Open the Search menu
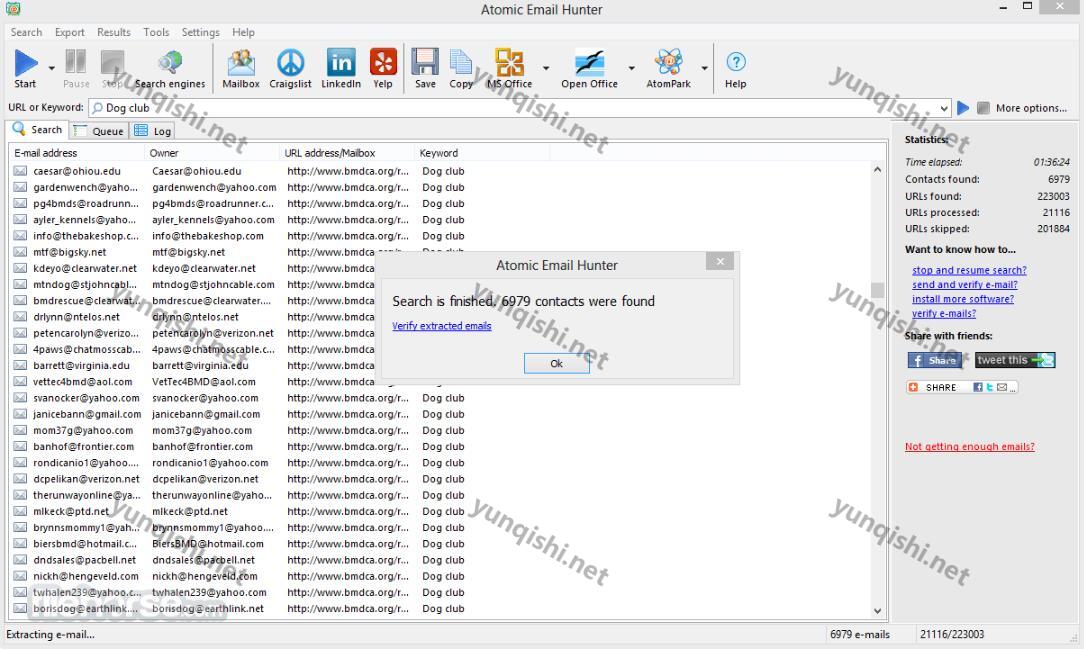The width and height of the screenshot is (1084, 649). (26, 32)
